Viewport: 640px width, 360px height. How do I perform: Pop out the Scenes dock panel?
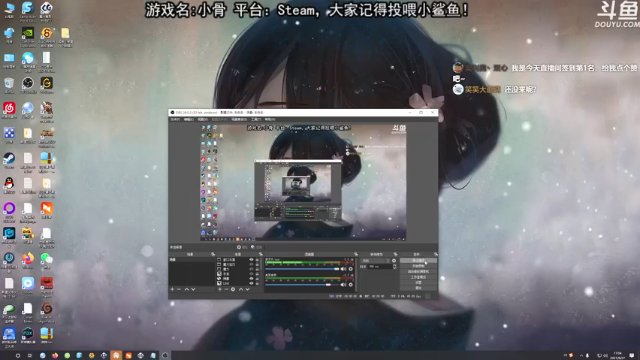click(213, 254)
